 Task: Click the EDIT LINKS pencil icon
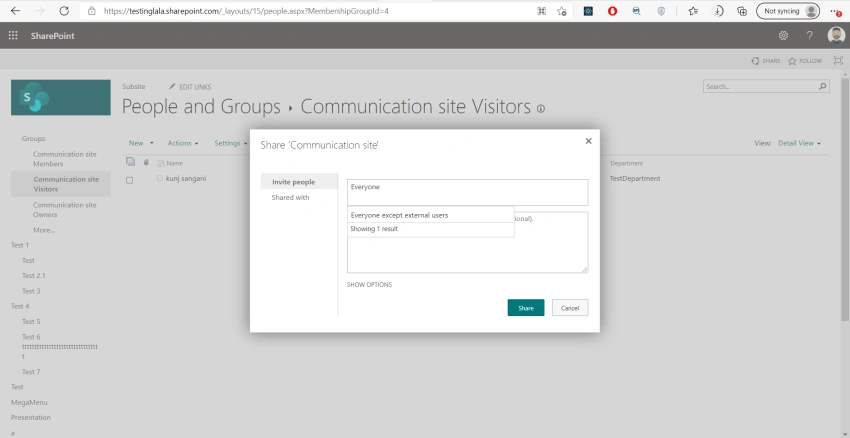pos(172,87)
